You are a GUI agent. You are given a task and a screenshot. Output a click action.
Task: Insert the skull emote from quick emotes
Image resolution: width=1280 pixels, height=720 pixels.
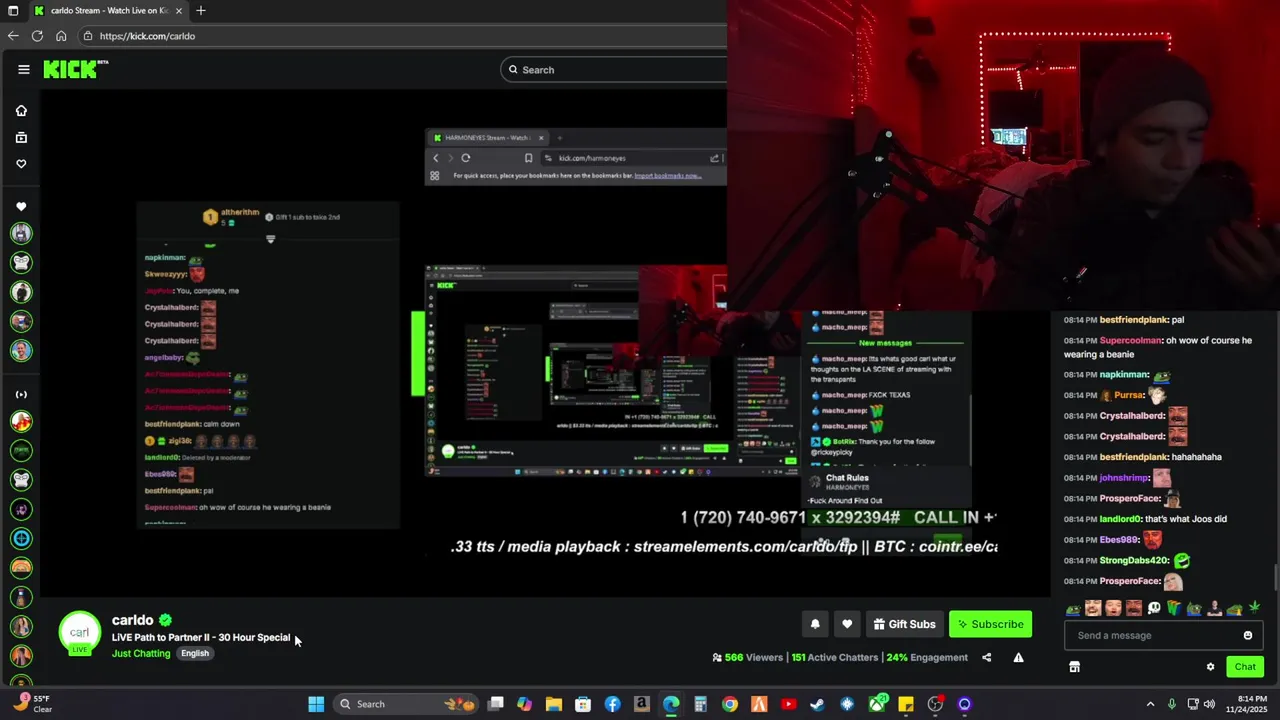1154,608
